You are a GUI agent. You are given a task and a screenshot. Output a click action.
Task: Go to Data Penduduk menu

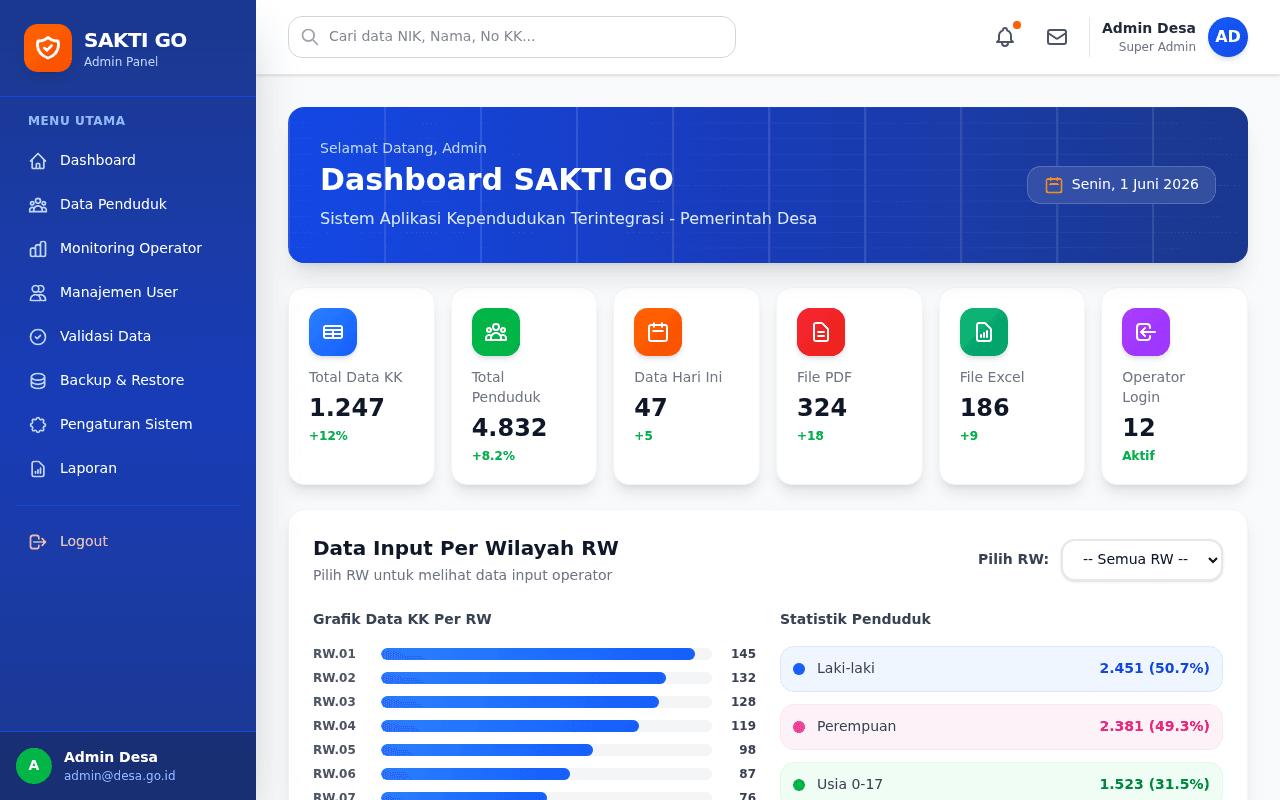[x=128, y=205]
